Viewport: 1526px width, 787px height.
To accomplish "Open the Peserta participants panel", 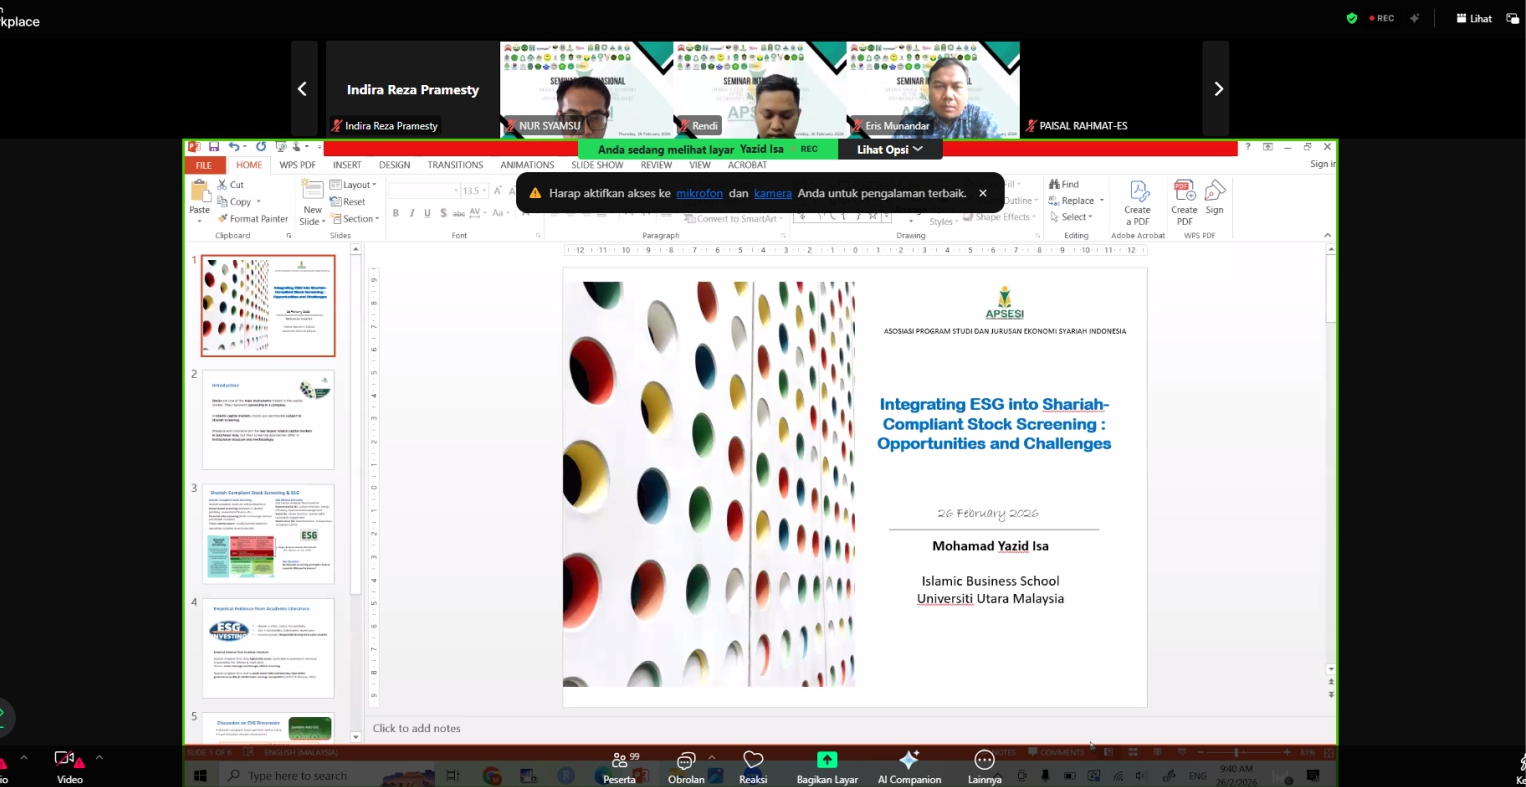I will coord(620,768).
